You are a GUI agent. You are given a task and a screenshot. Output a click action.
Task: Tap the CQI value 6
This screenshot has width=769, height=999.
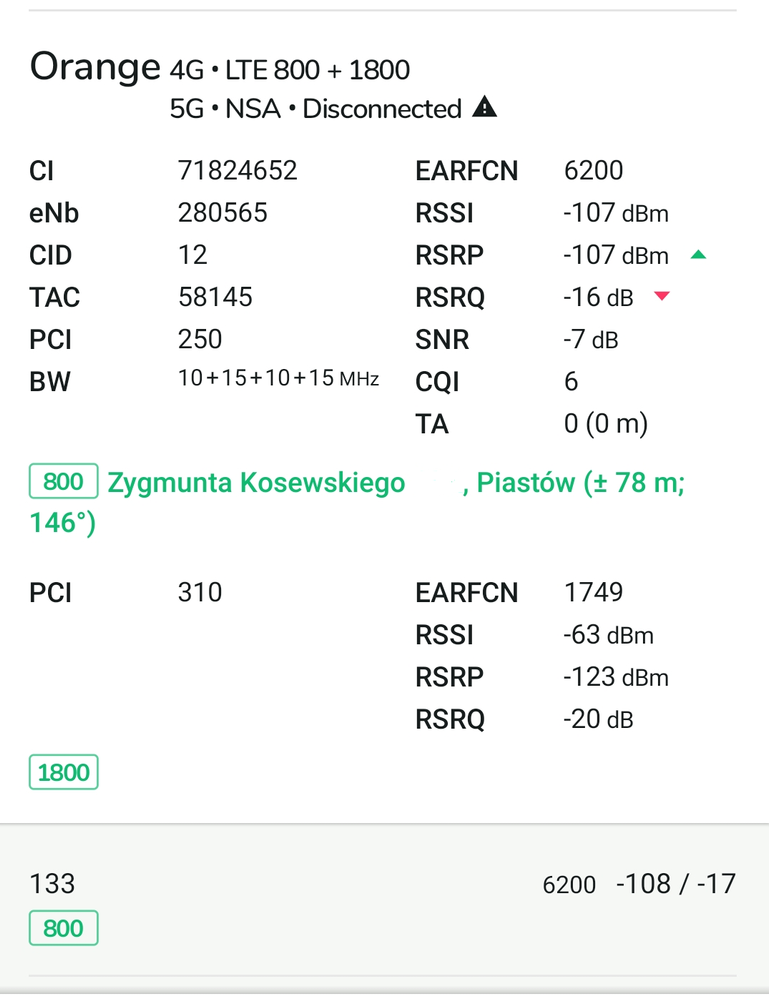tap(571, 382)
